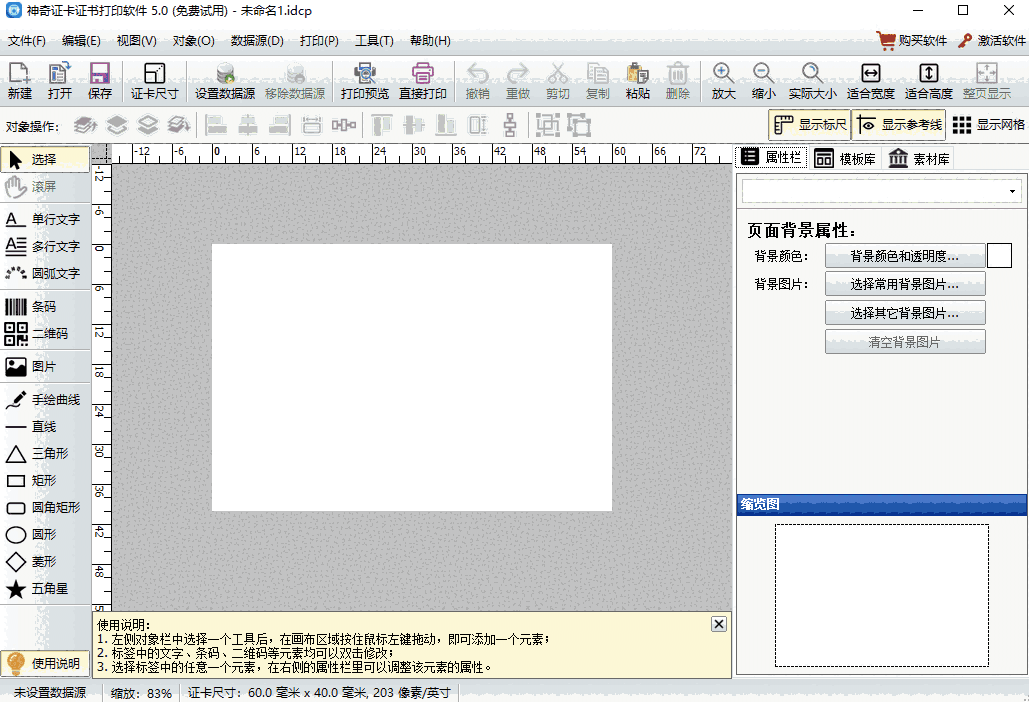The image size is (1029, 702).
Task: Click the 打印预览 print preview icon
Action: coord(364,81)
